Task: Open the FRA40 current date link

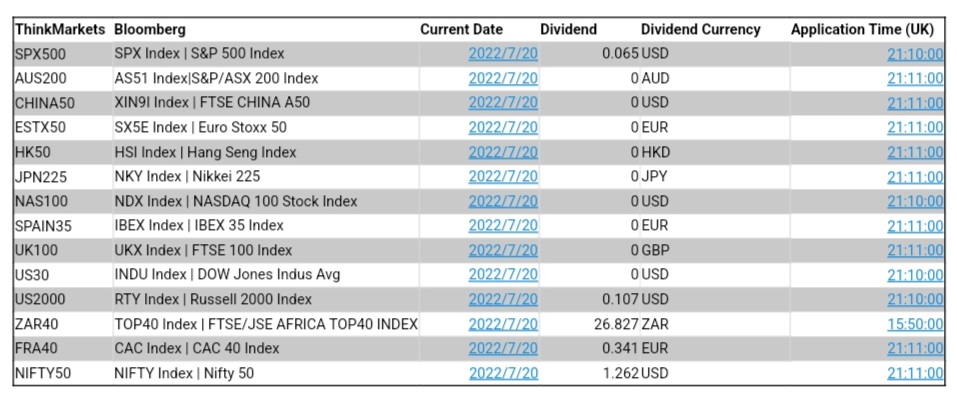Action: tap(503, 348)
